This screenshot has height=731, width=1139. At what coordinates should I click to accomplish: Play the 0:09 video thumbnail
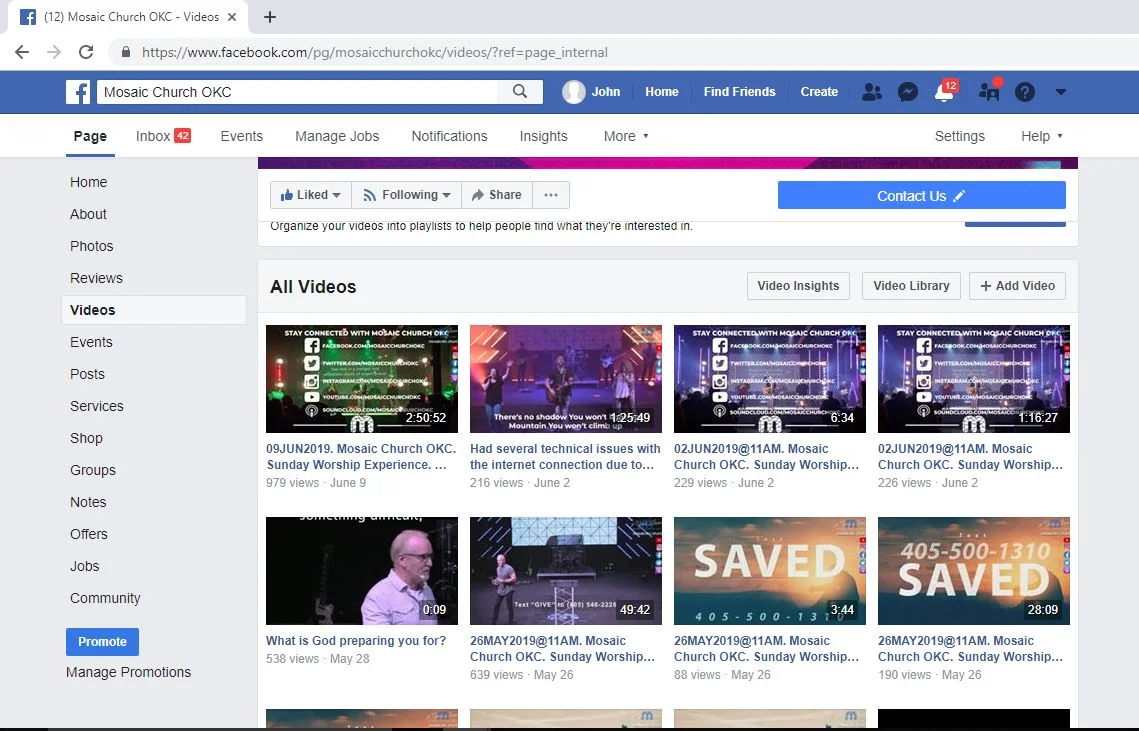click(x=362, y=570)
